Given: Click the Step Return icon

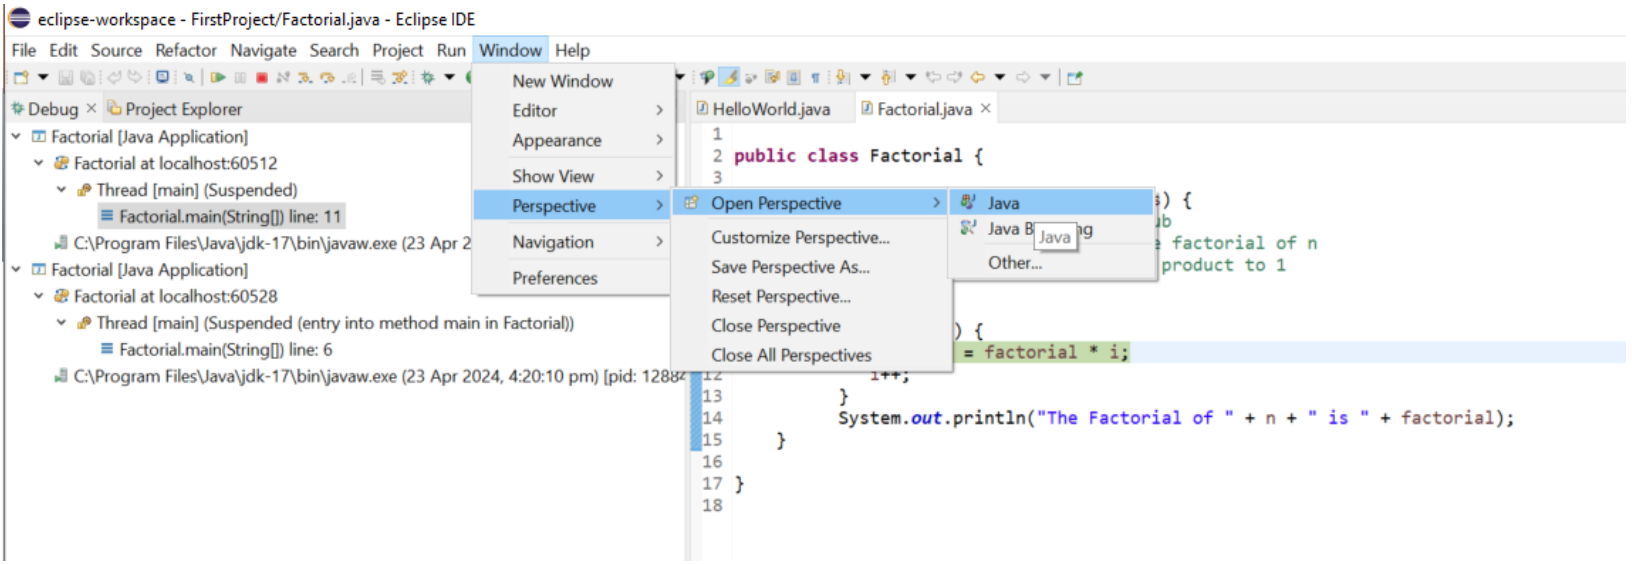Looking at the screenshot, I should pyautogui.click(x=350, y=77).
